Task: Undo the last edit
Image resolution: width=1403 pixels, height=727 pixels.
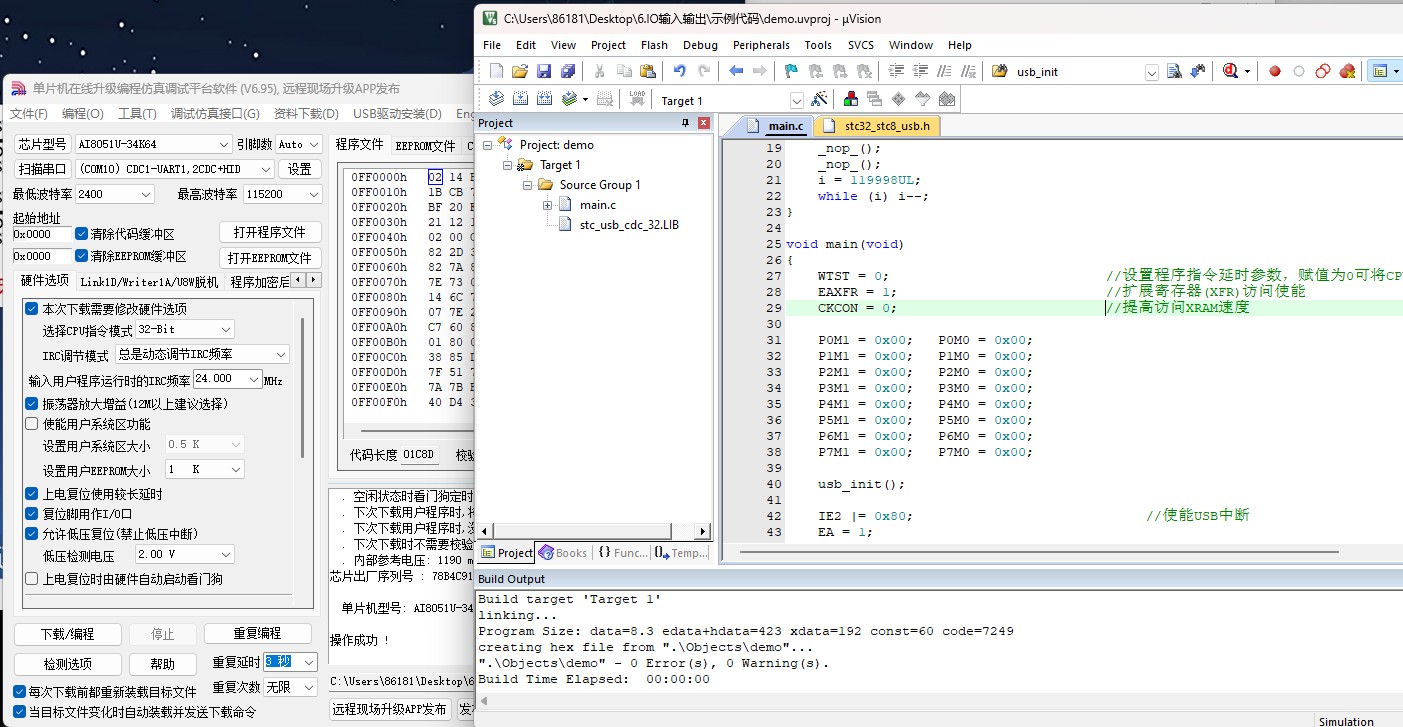Action: pos(680,71)
